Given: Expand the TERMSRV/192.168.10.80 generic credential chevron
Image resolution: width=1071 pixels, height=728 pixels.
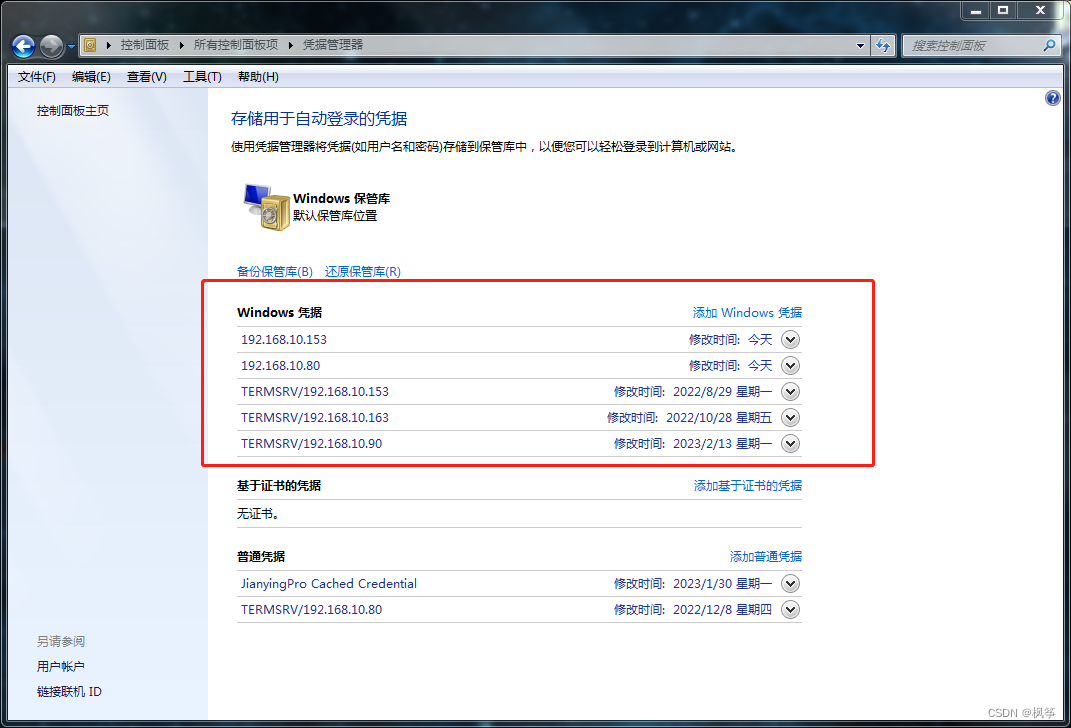Looking at the screenshot, I should point(790,609).
